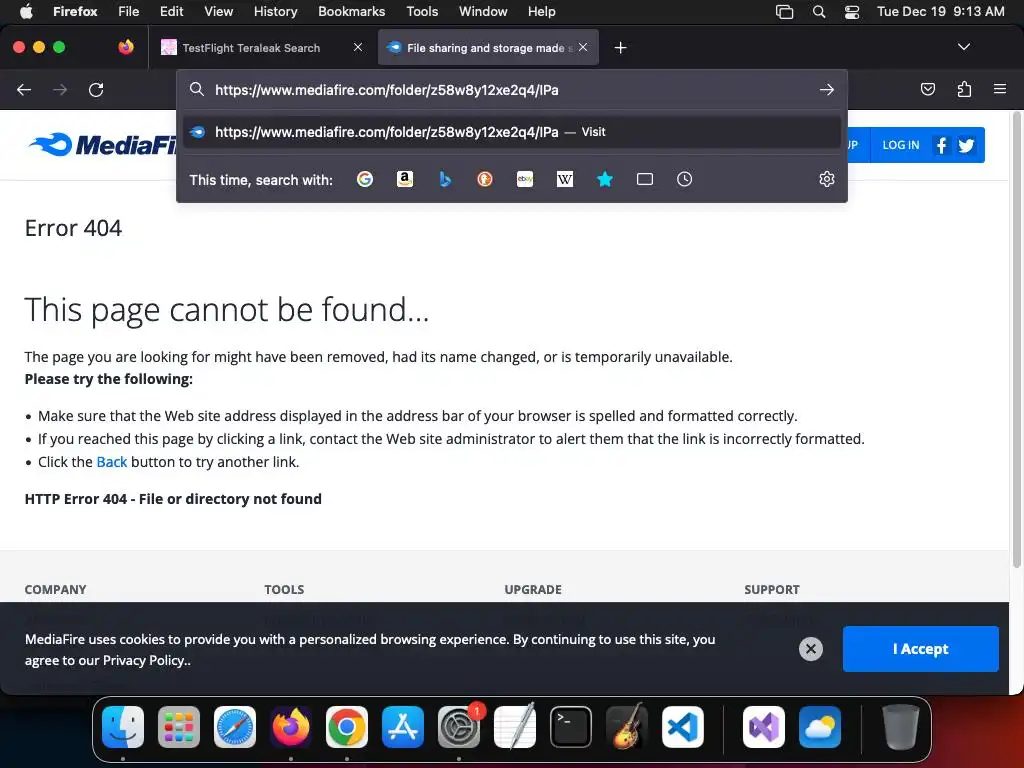1024x768 pixels.
Task: Open Google Chrome from the dock
Action: point(347,727)
